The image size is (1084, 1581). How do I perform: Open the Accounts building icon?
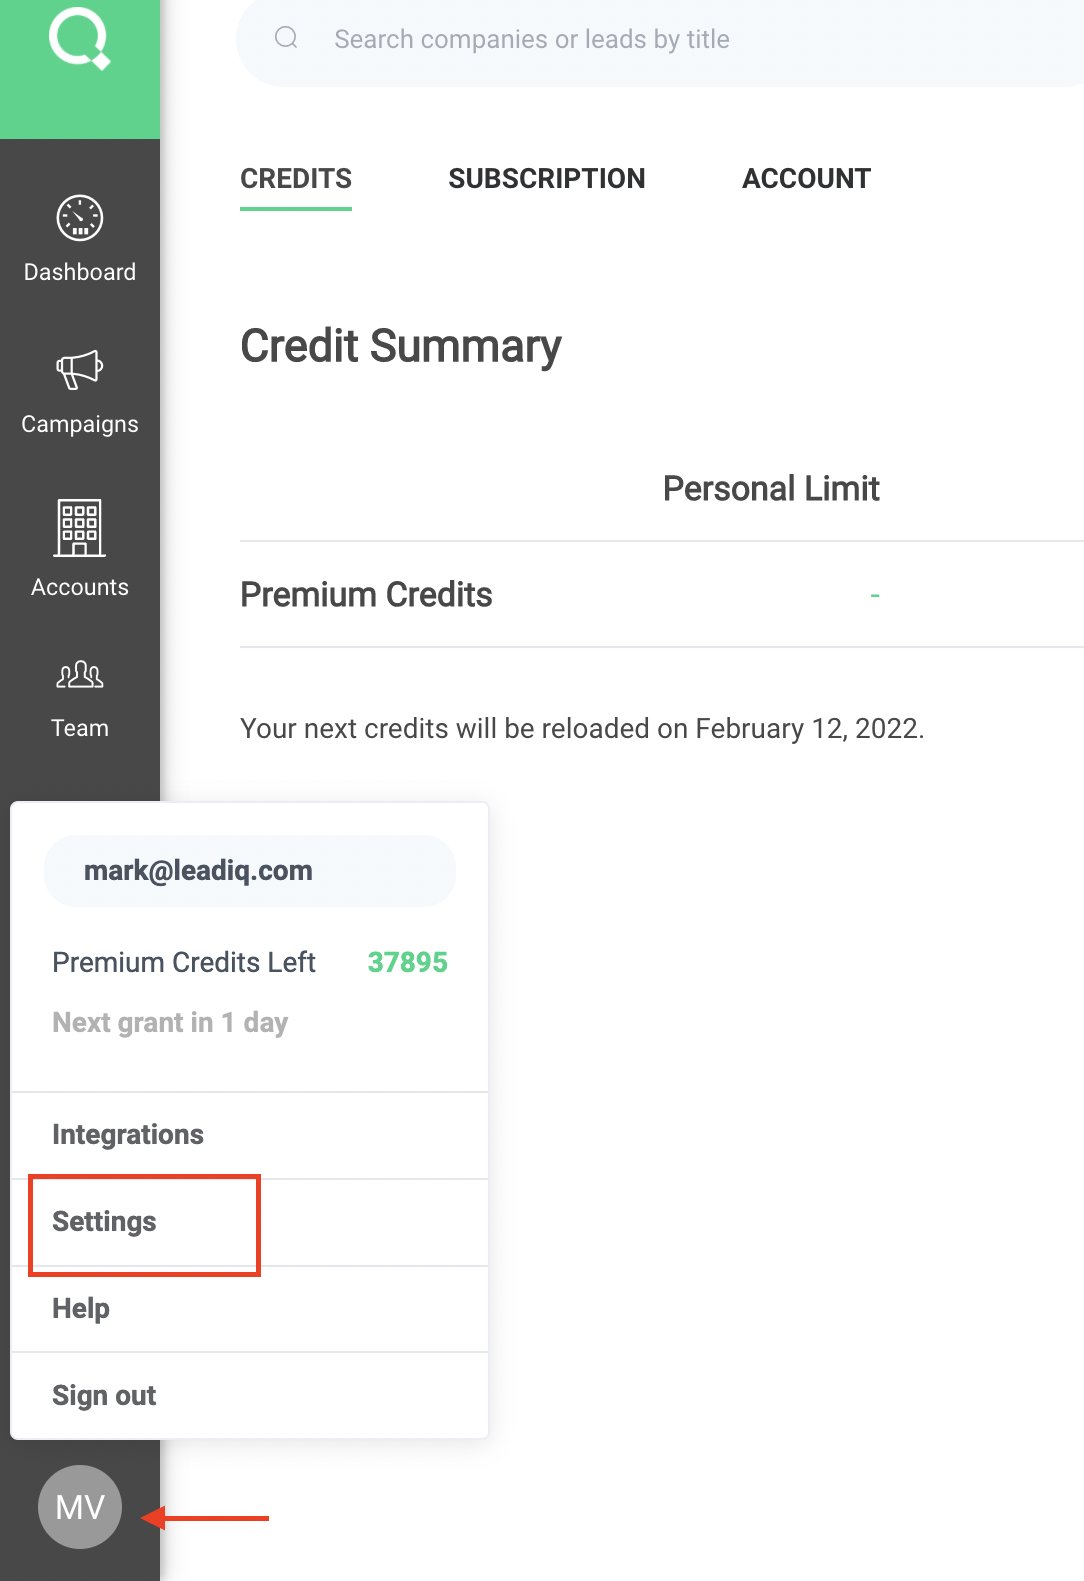tap(80, 527)
